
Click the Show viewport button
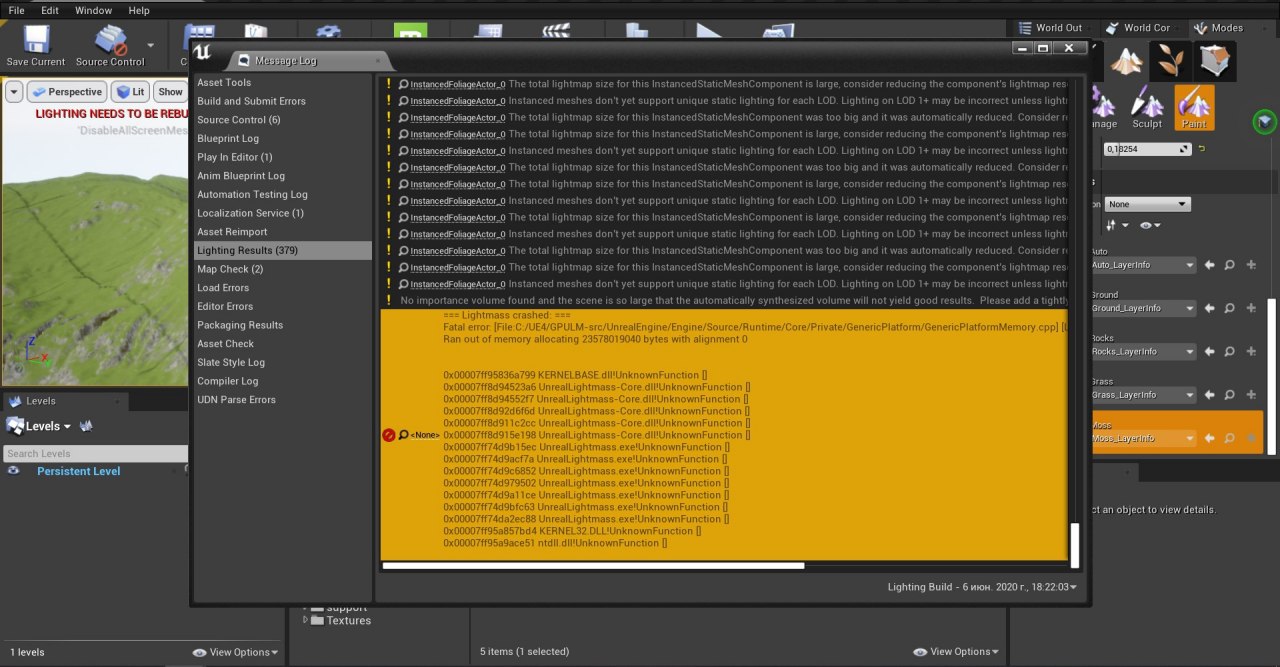click(171, 92)
